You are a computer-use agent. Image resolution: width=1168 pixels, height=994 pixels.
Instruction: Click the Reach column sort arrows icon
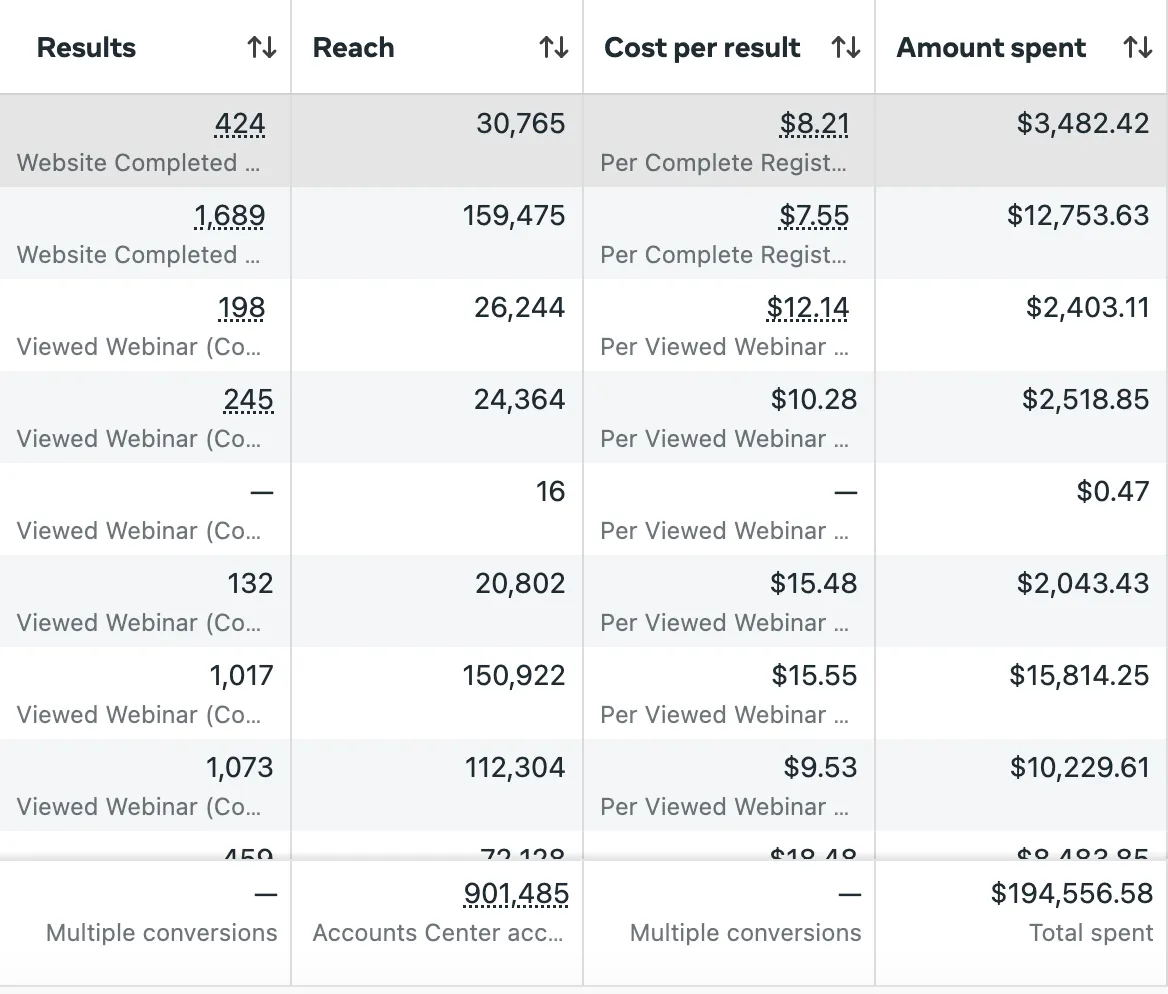554,47
